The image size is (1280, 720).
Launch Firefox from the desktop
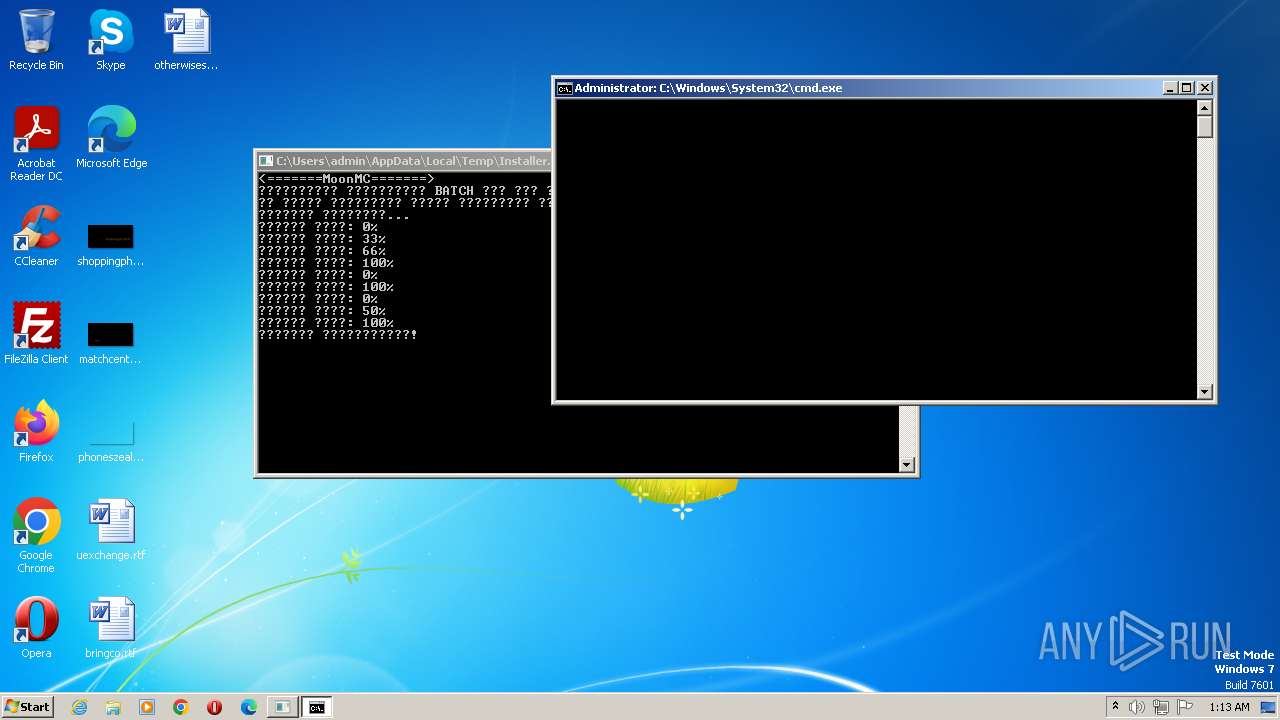(36, 431)
